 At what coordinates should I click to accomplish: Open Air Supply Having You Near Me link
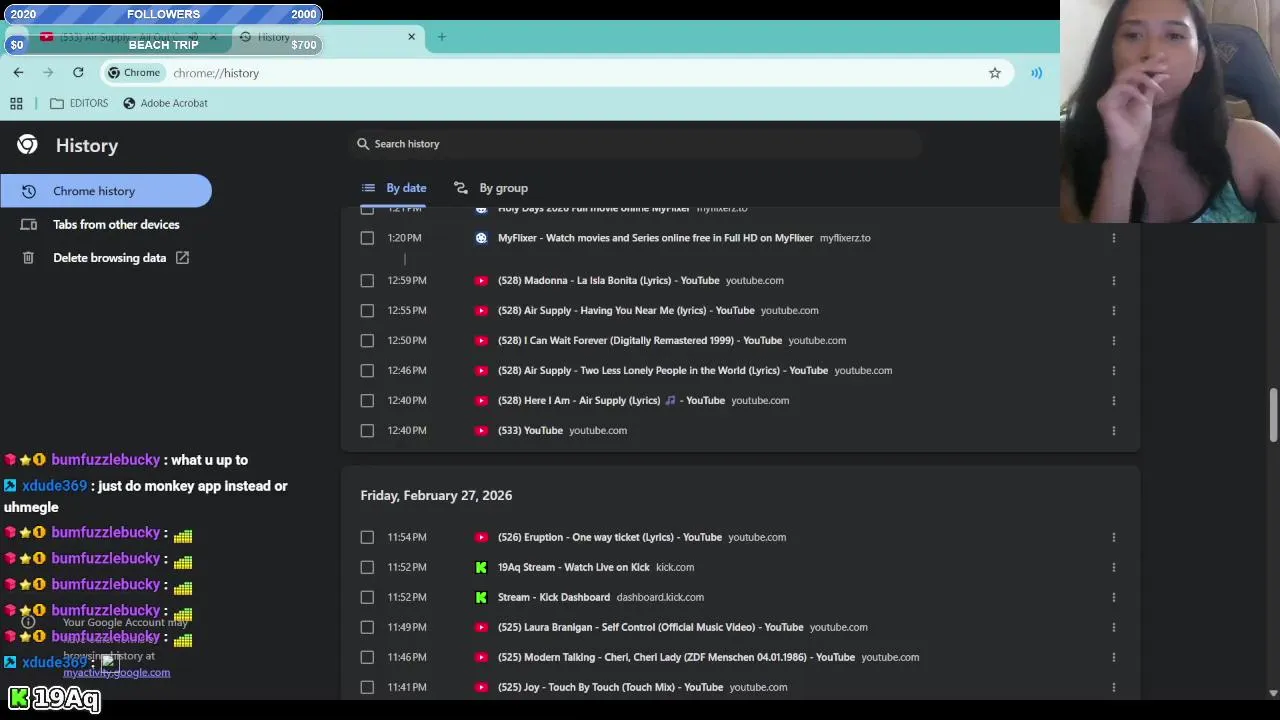(626, 311)
